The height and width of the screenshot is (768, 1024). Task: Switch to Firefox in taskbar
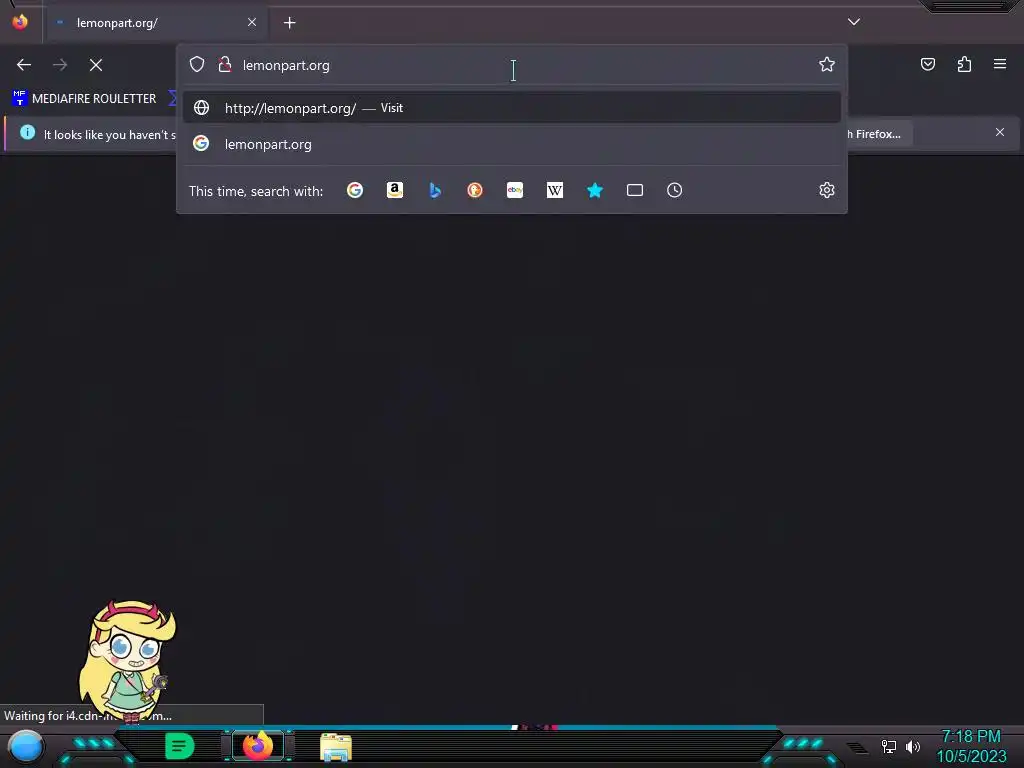pos(258,746)
